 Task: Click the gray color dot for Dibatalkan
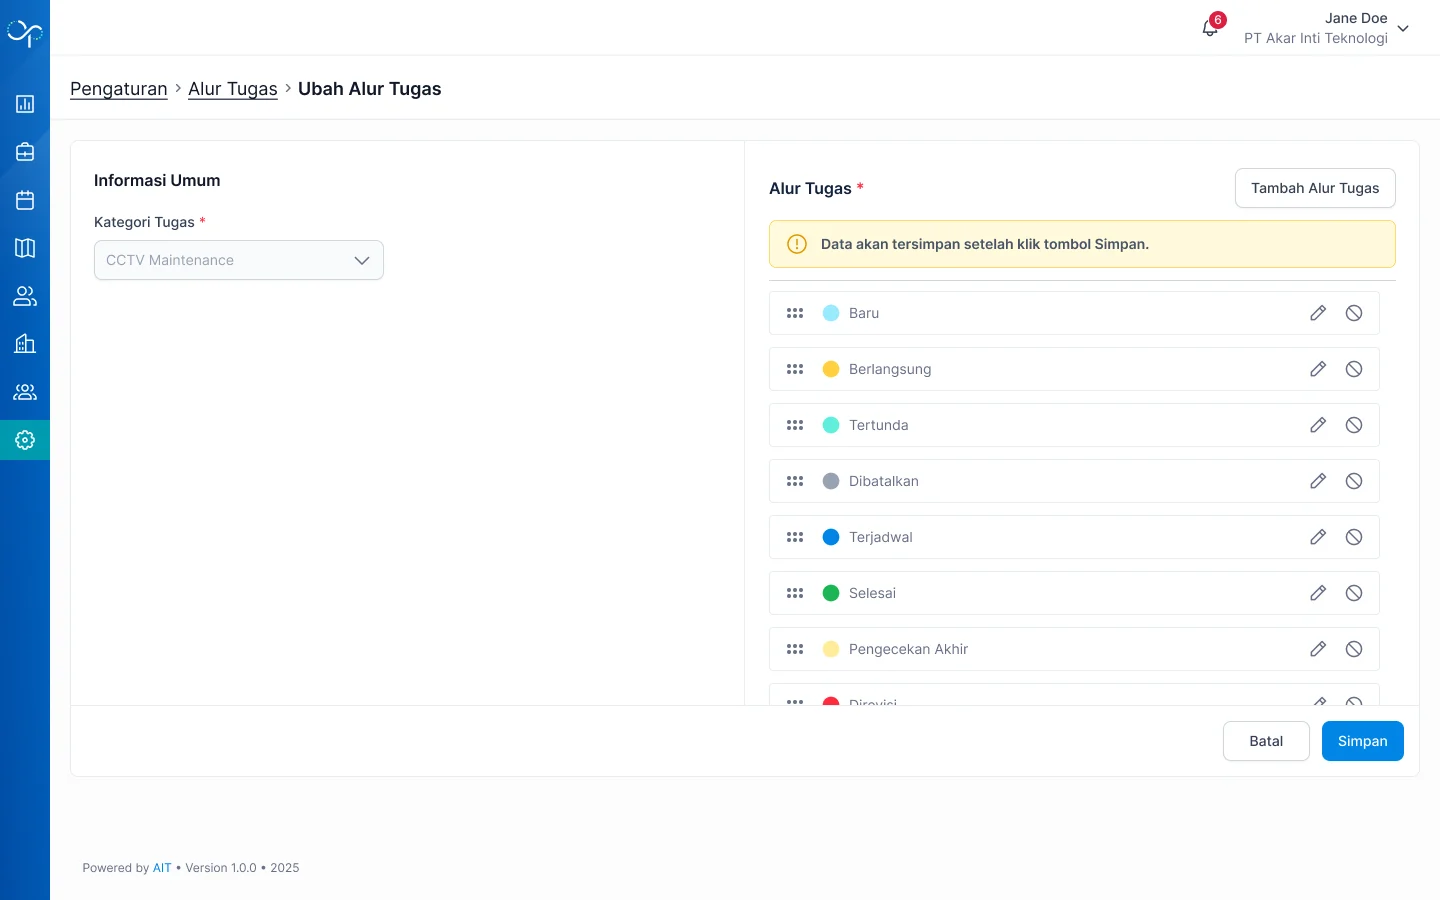coord(831,481)
